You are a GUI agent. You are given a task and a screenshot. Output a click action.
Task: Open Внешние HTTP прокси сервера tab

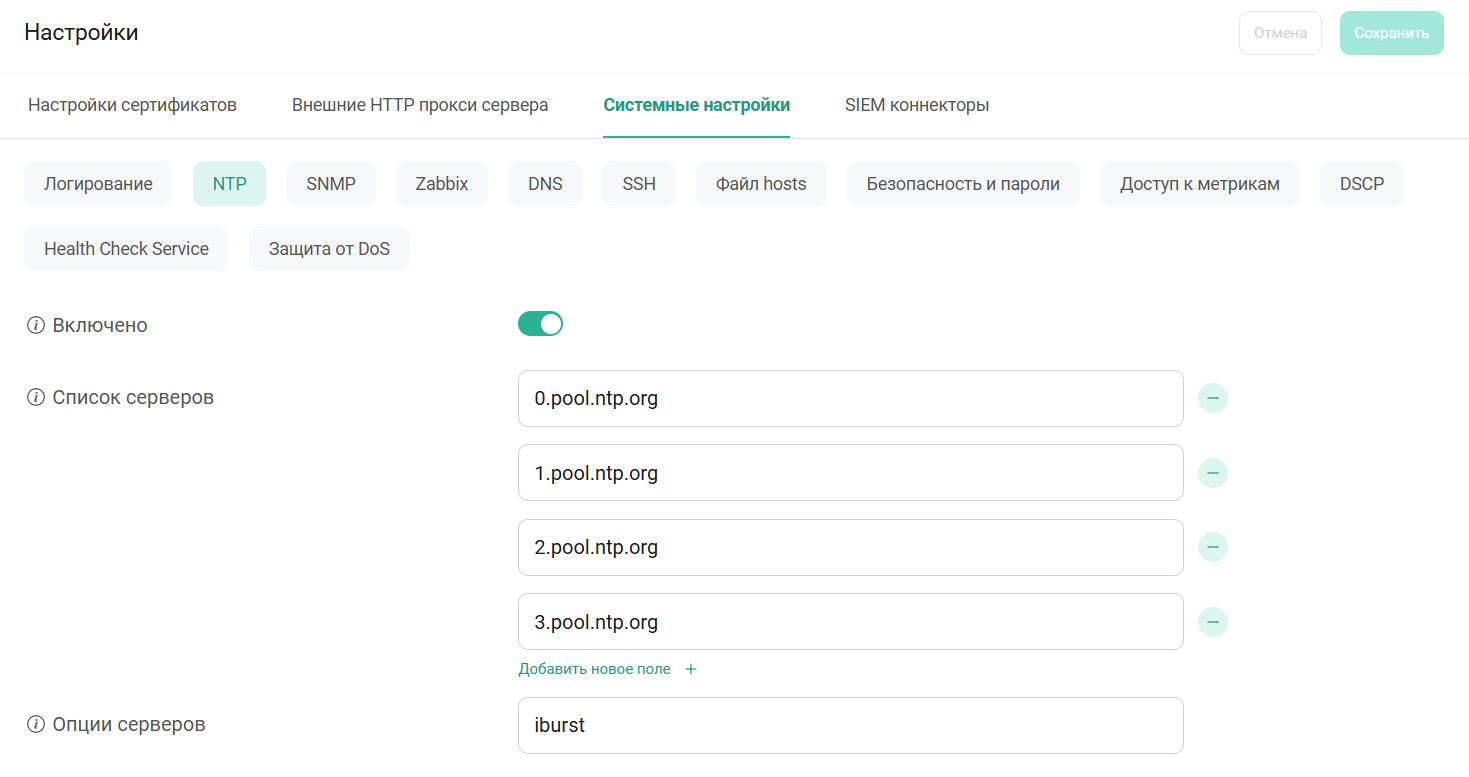click(420, 105)
